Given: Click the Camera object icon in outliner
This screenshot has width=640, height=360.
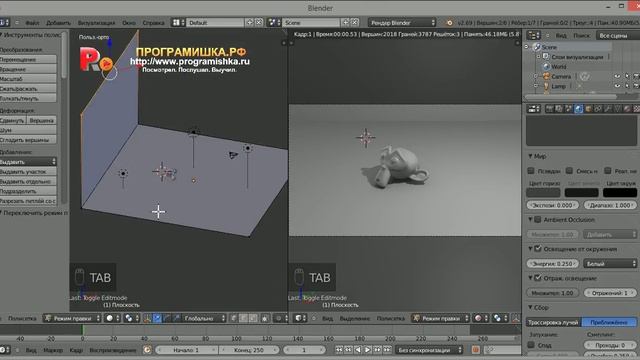Looking at the screenshot, I should click(x=546, y=76).
